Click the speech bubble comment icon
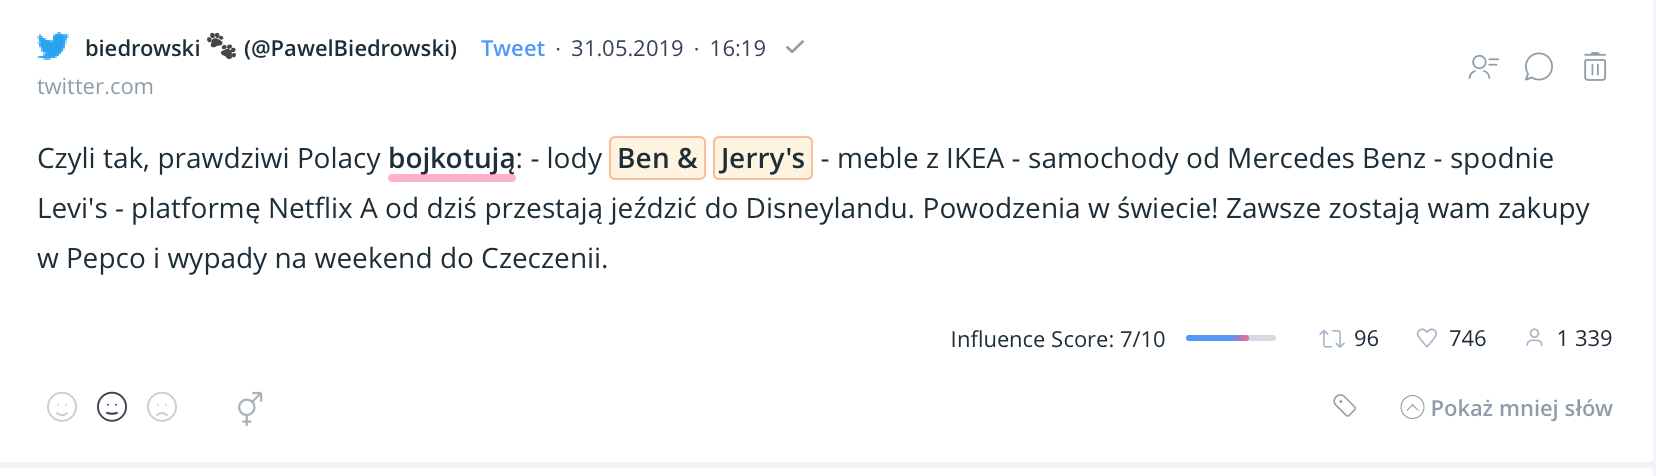The width and height of the screenshot is (1656, 476). (x=1538, y=67)
